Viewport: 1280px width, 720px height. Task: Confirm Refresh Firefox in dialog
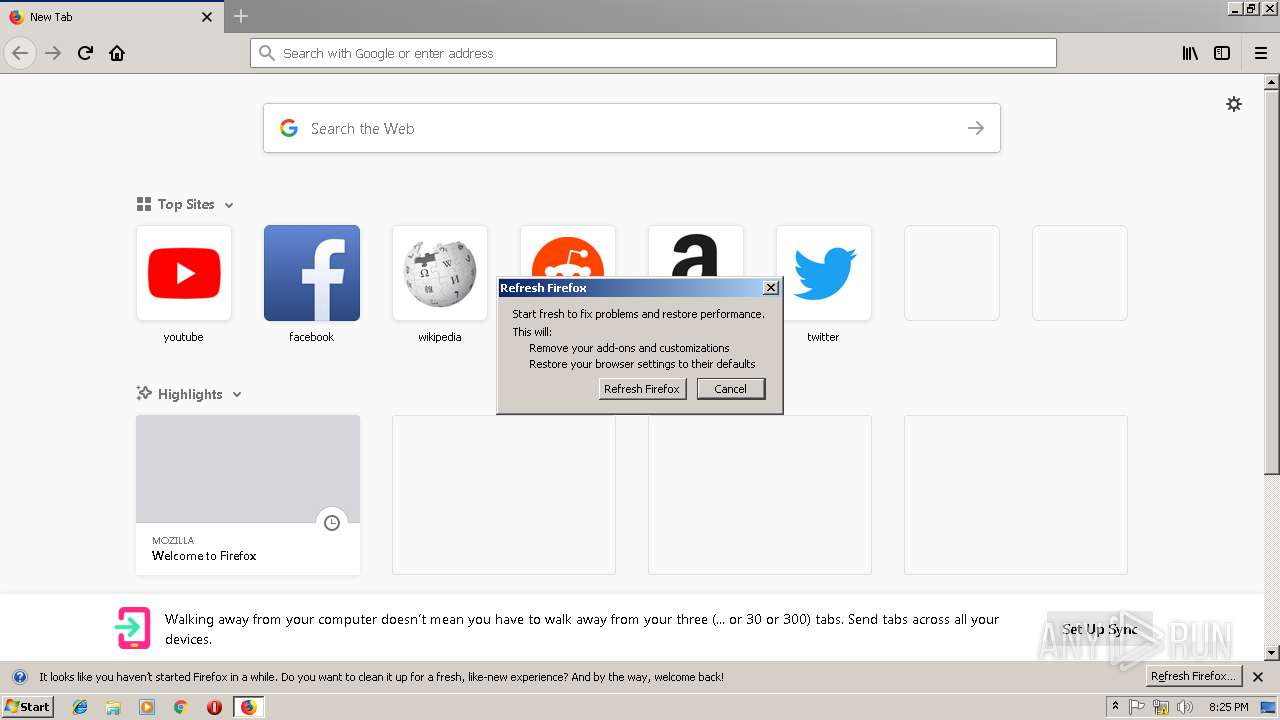pyautogui.click(x=643, y=389)
